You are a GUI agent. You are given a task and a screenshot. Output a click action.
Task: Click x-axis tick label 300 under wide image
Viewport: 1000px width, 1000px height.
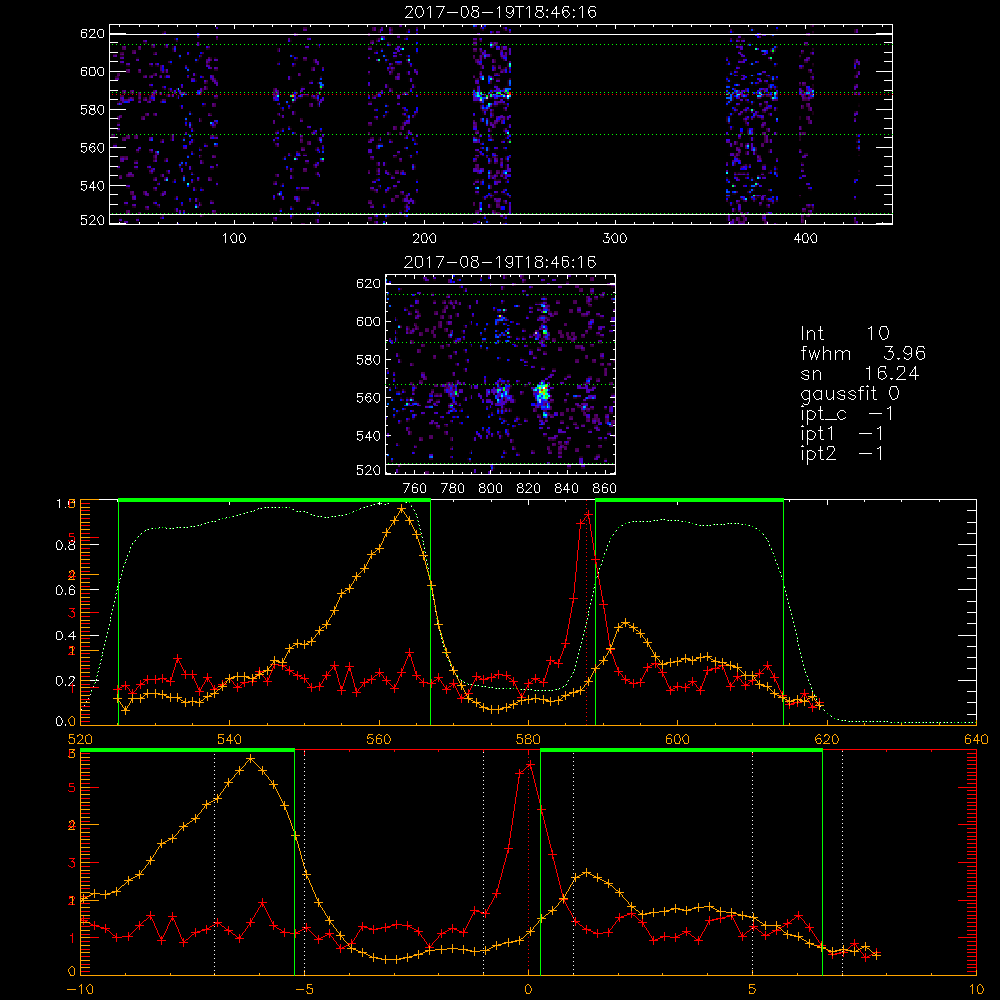coord(615,239)
